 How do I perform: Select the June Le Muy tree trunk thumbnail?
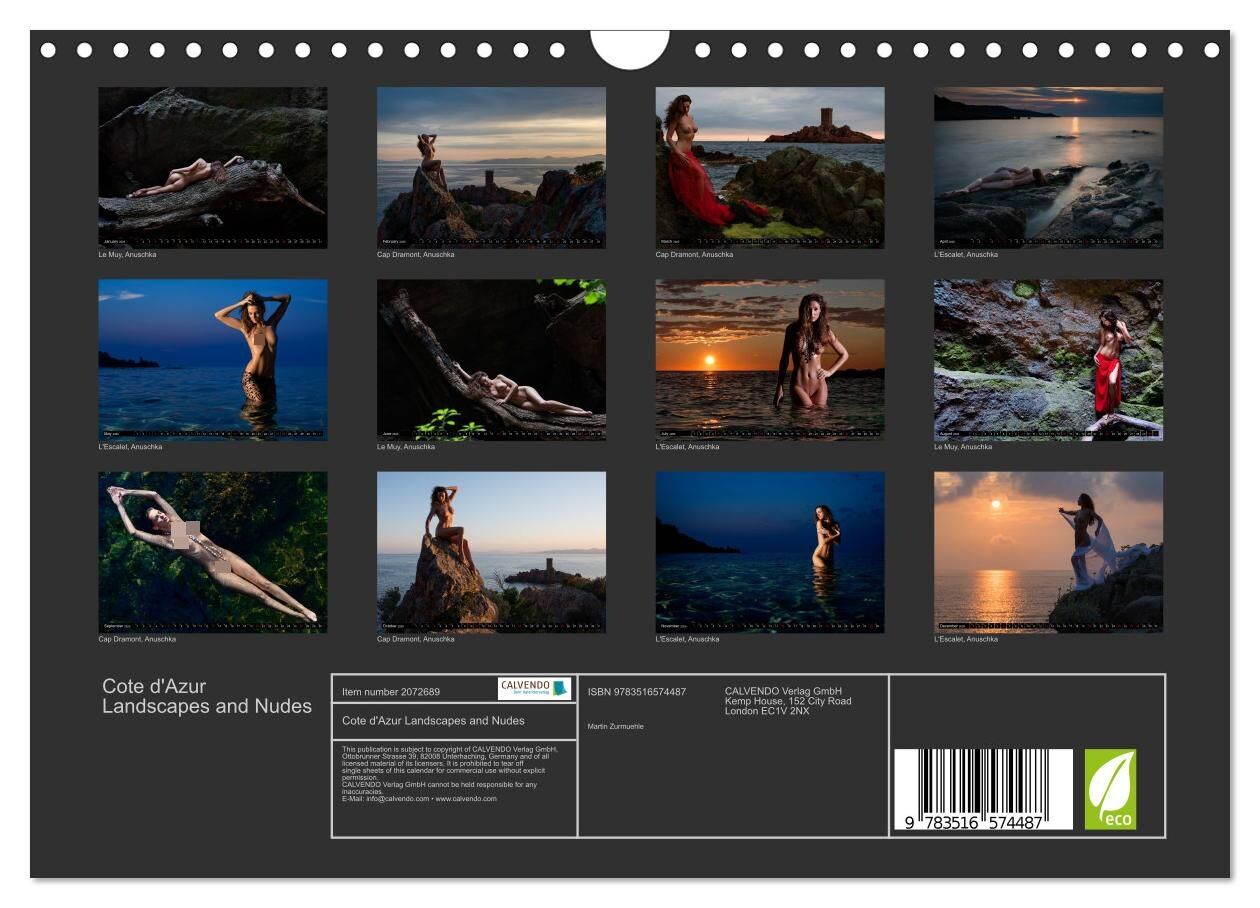(491, 359)
